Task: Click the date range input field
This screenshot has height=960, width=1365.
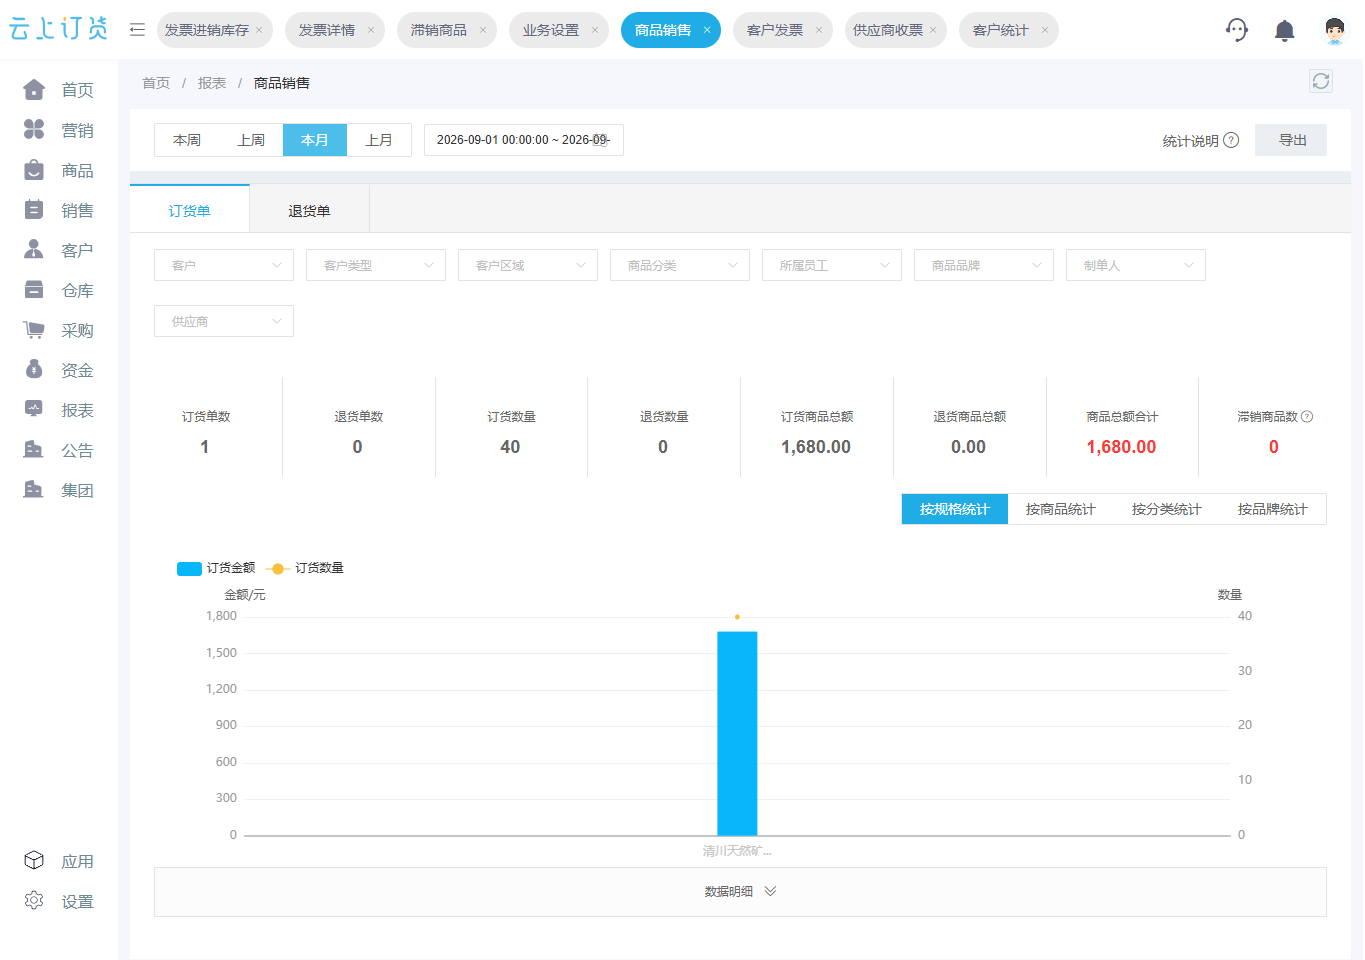Action: [524, 140]
